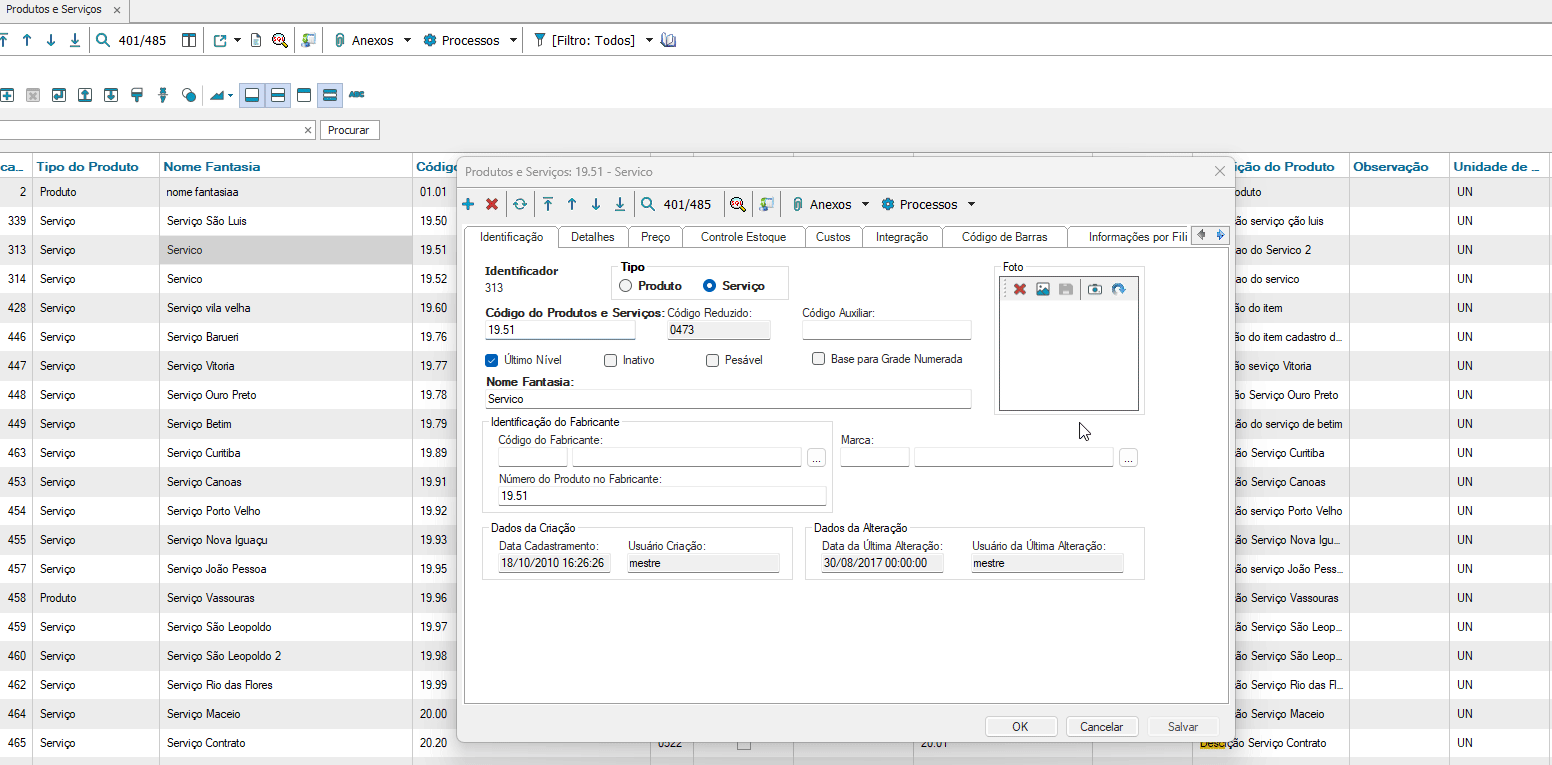Image resolution: width=1552 pixels, height=765 pixels.
Task: Clear the search box with its X
Action: click(308, 130)
